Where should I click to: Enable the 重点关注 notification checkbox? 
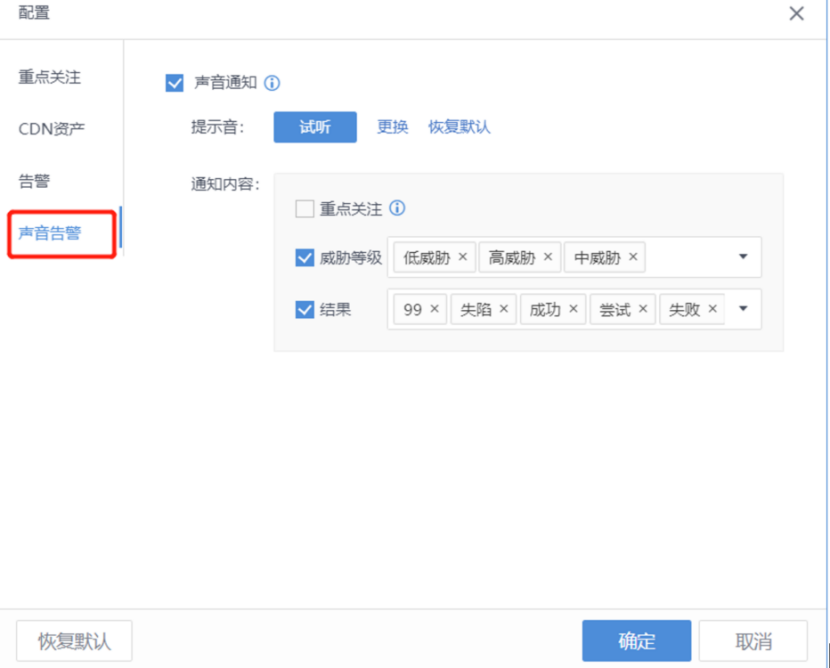(305, 209)
